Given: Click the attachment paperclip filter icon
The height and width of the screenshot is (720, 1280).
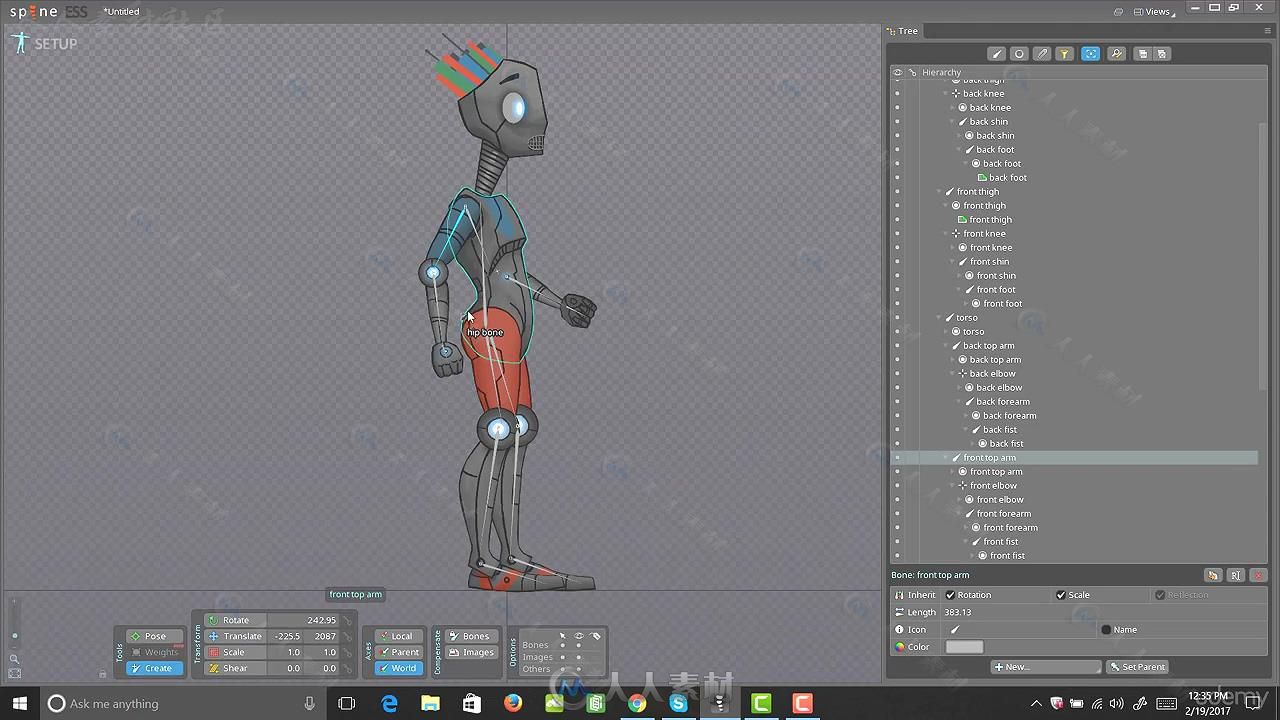Looking at the screenshot, I should coord(1042,54).
